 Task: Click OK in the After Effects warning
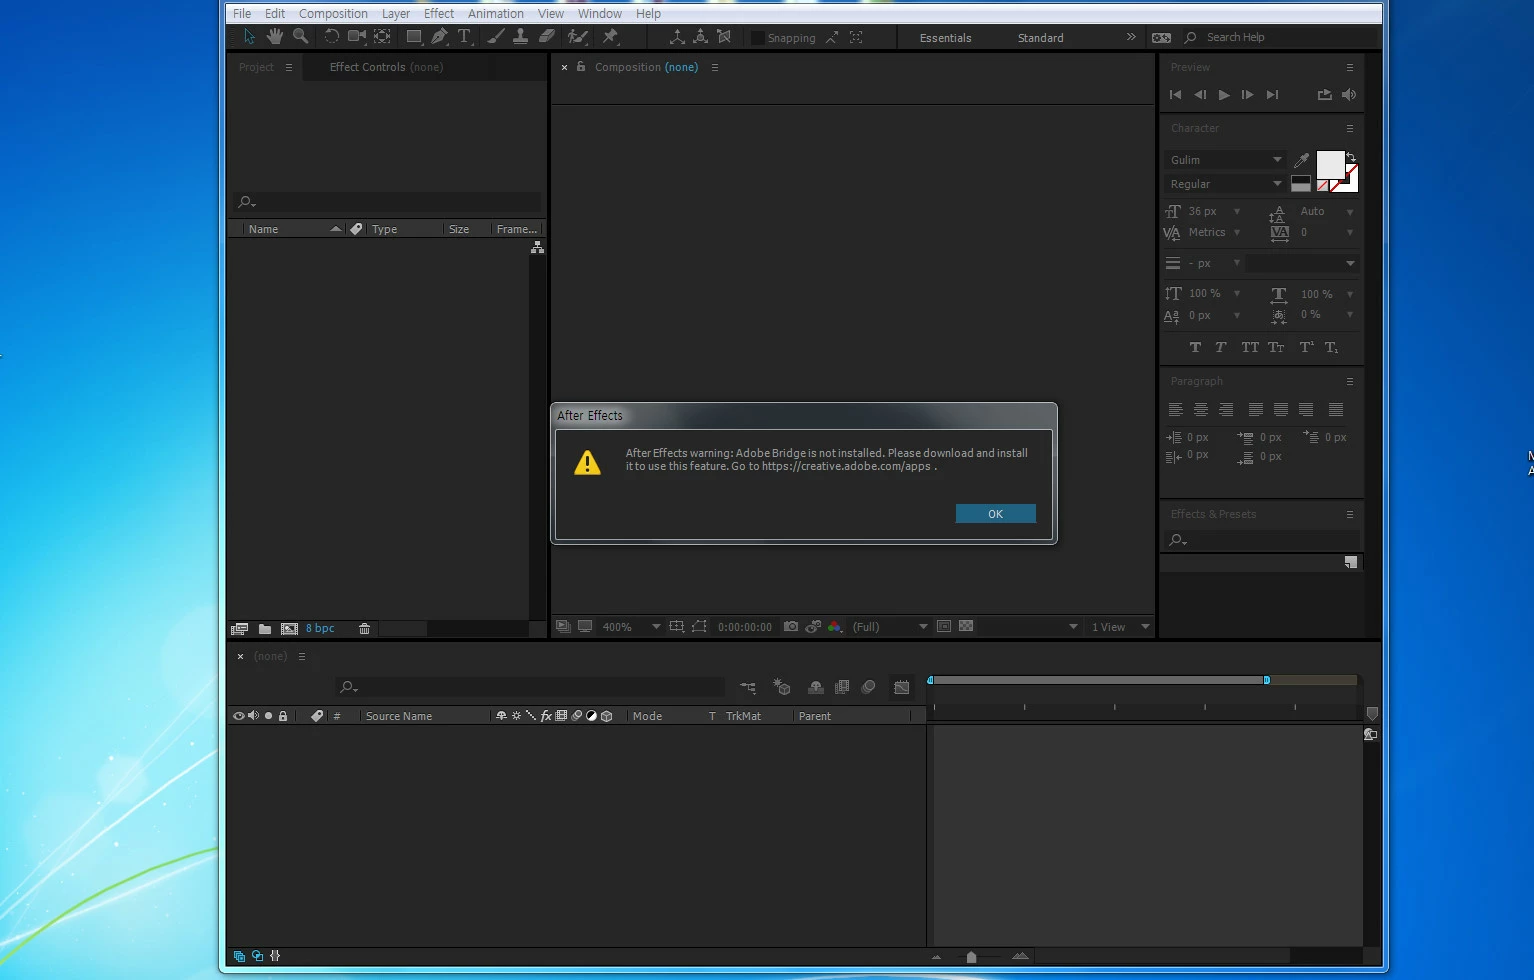[995, 513]
